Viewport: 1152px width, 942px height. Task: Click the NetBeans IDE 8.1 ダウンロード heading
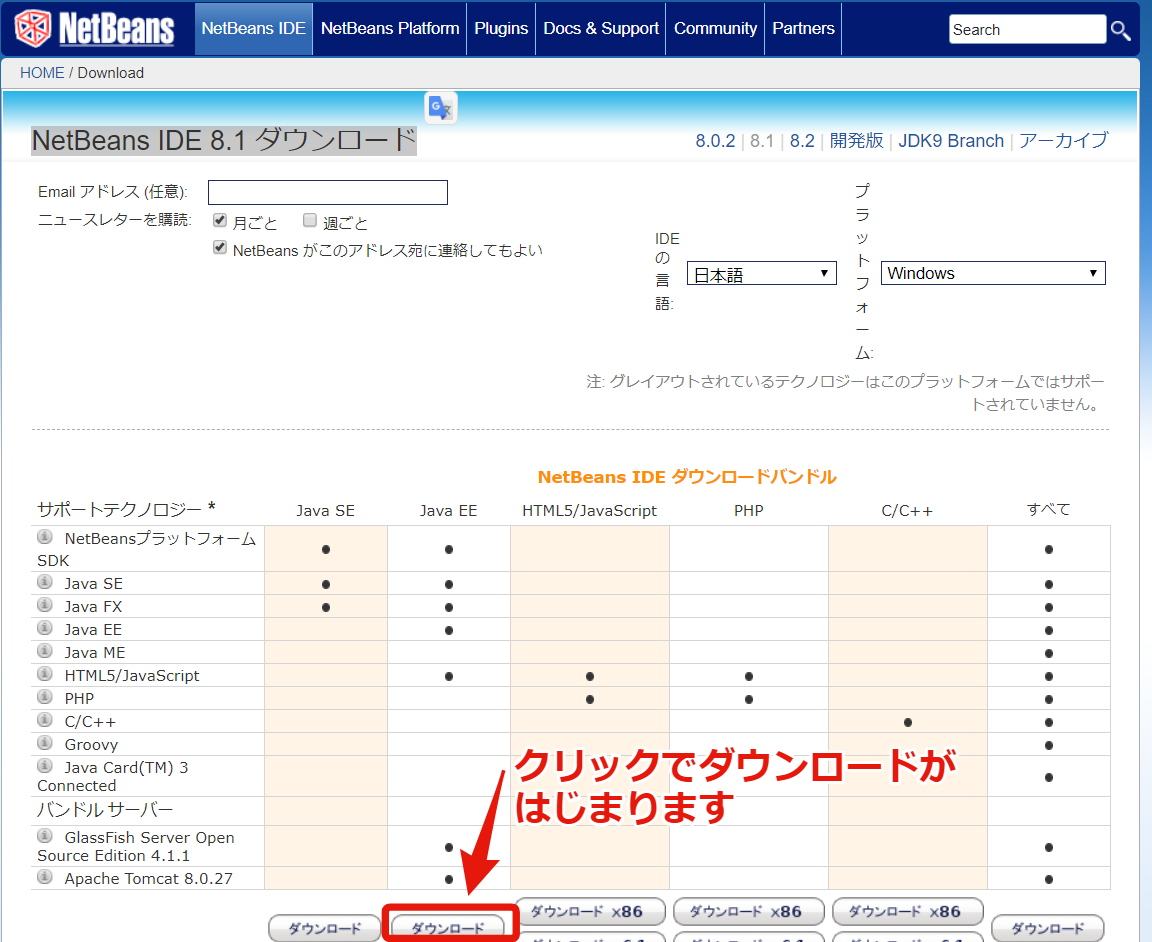click(x=224, y=140)
